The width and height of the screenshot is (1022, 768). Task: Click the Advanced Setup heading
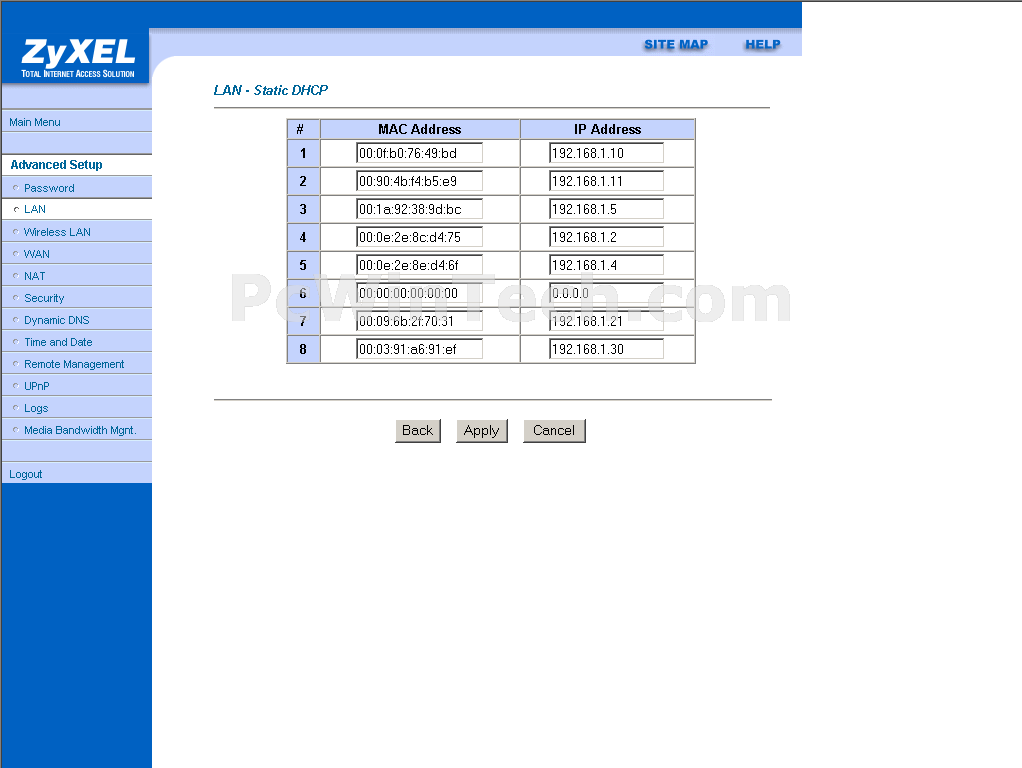tap(56, 165)
